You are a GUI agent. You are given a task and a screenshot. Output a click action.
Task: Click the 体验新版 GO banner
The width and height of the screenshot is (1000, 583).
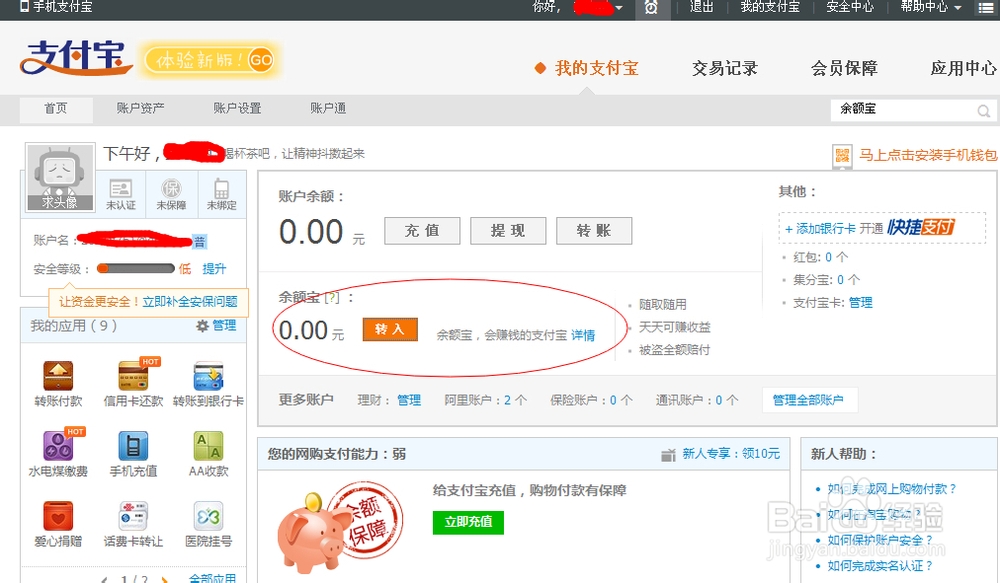point(209,61)
